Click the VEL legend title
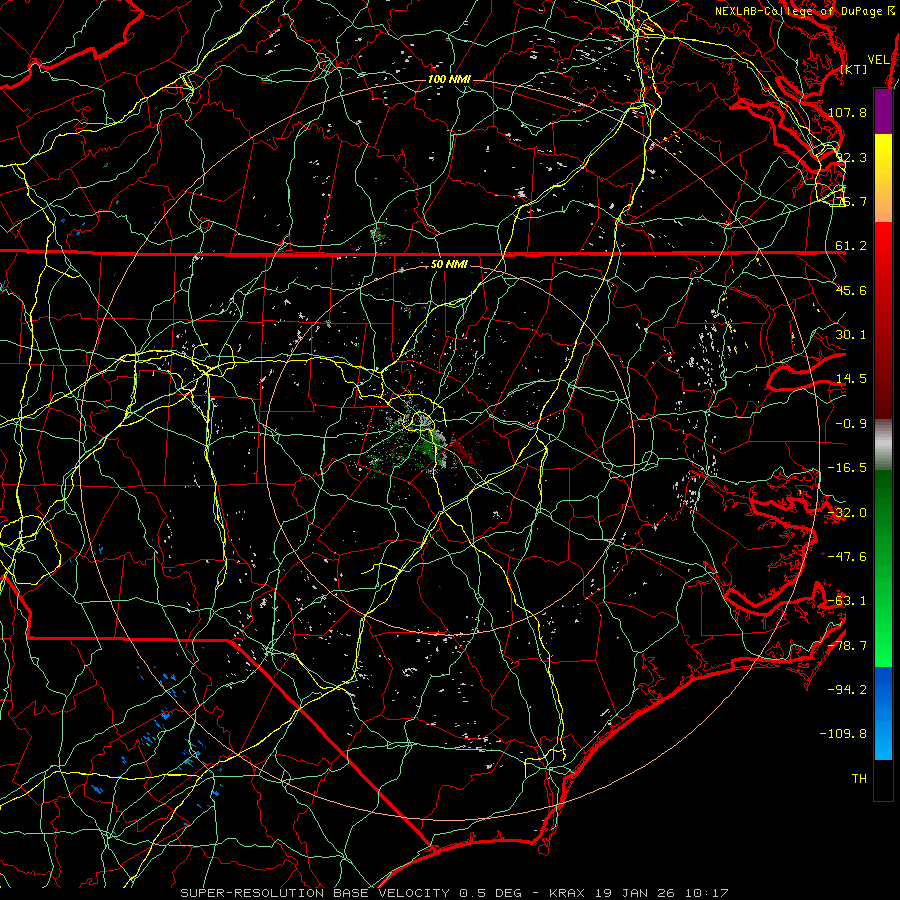The image size is (900, 900). 878,60
